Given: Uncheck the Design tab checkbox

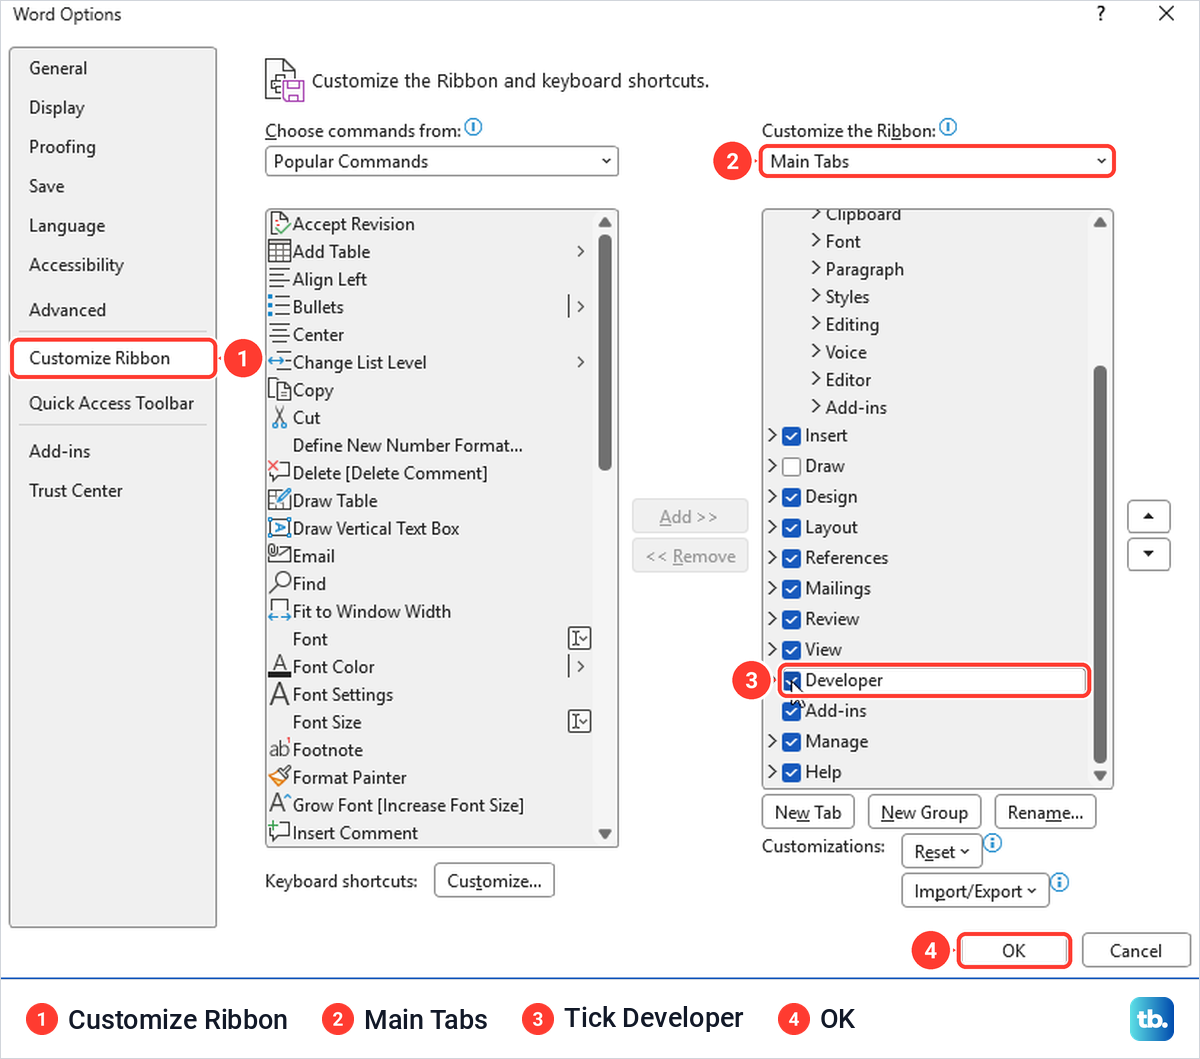Looking at the screenshot, I should pyautogui.click(x=791, y=497).
